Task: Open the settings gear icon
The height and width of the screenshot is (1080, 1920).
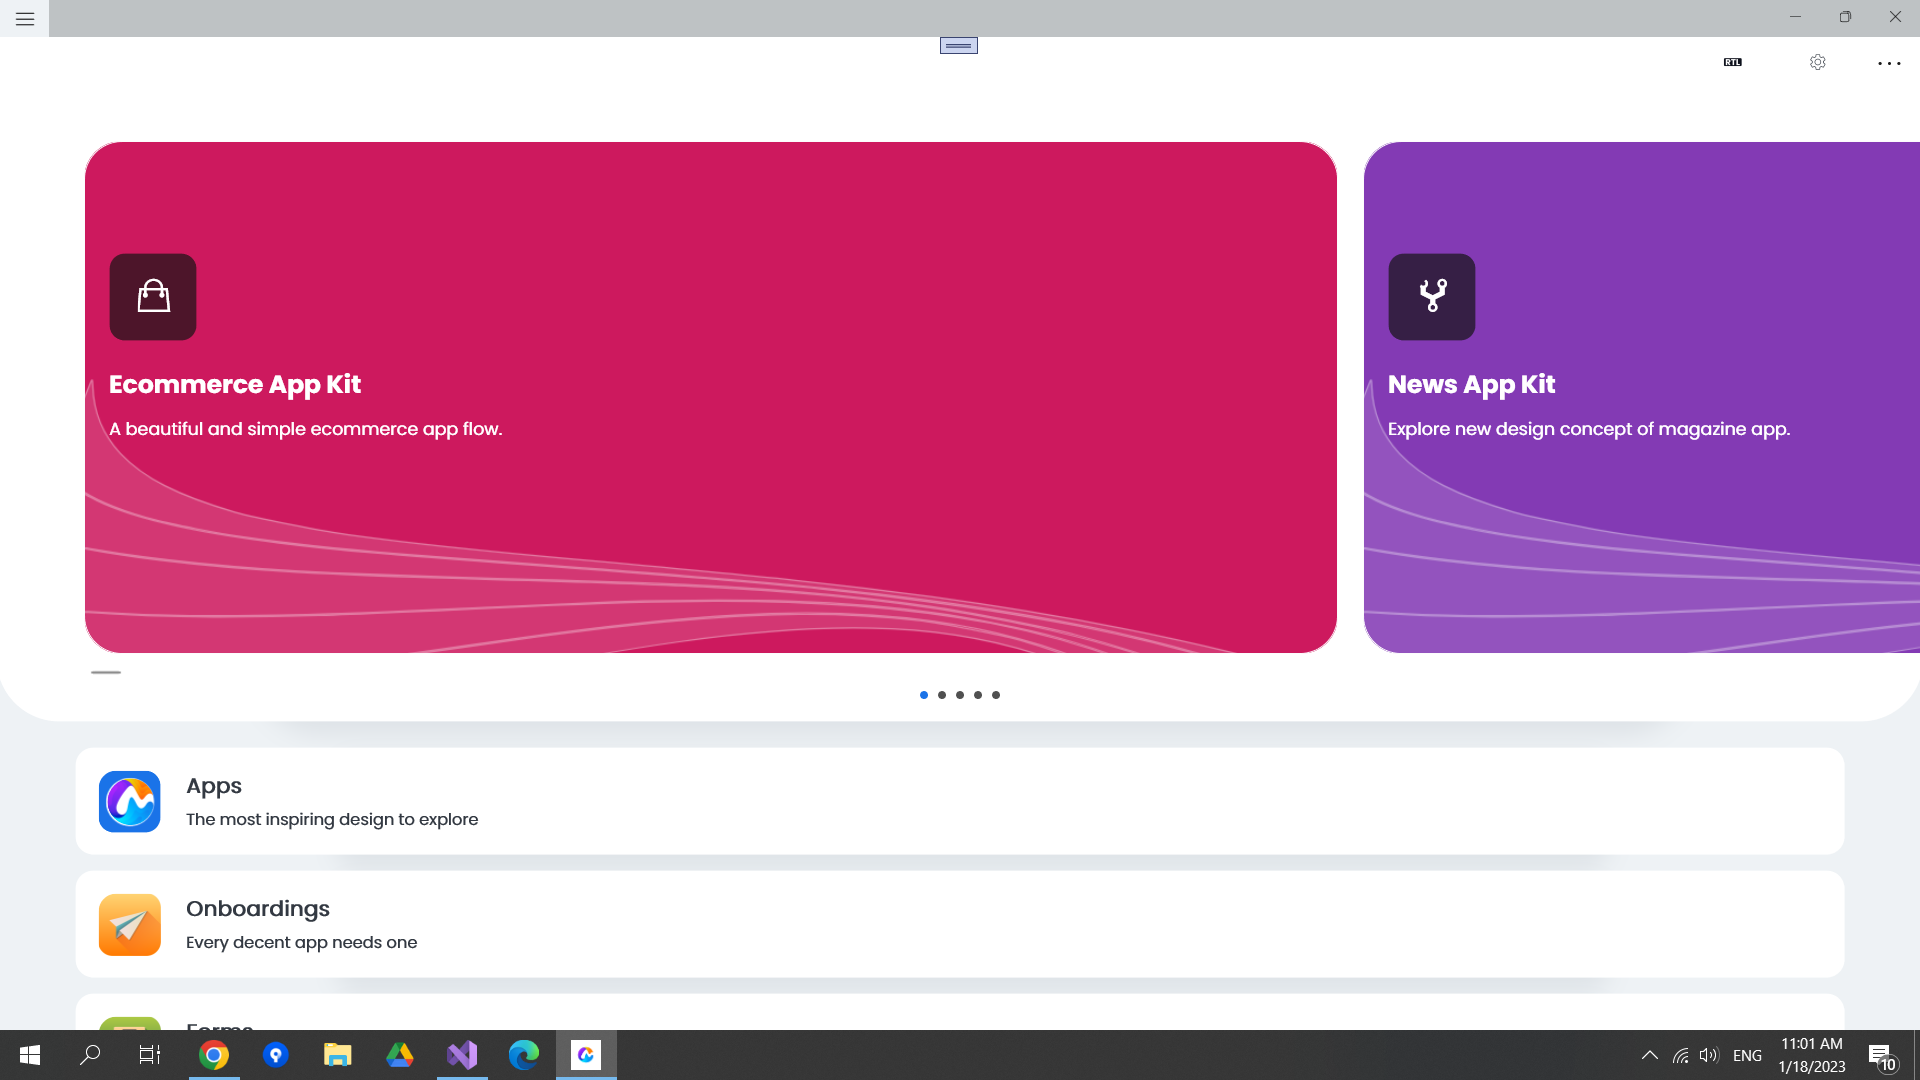Action: 1818,62
